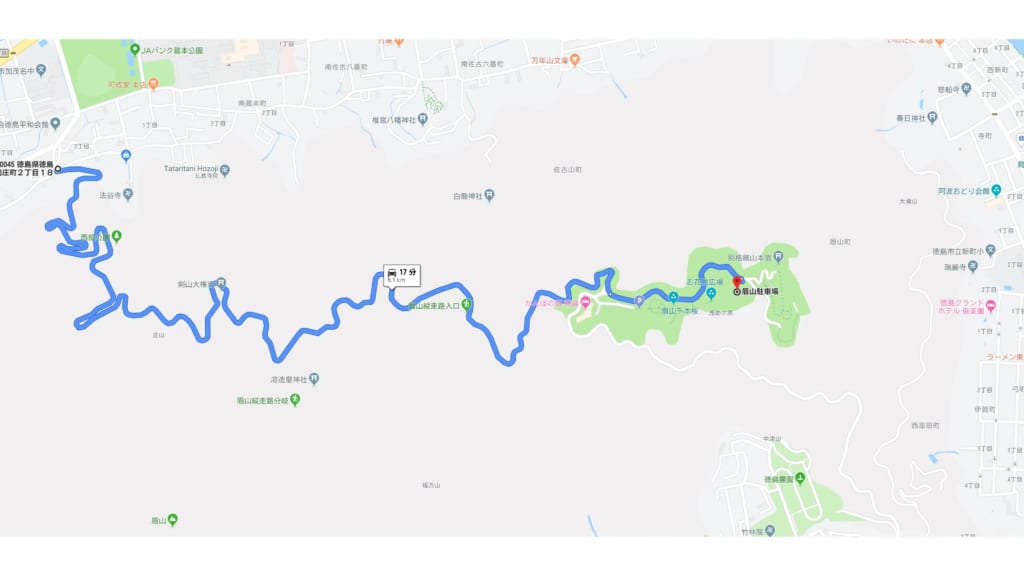Click the 春日神社 shrine marker

pos(933,118)
